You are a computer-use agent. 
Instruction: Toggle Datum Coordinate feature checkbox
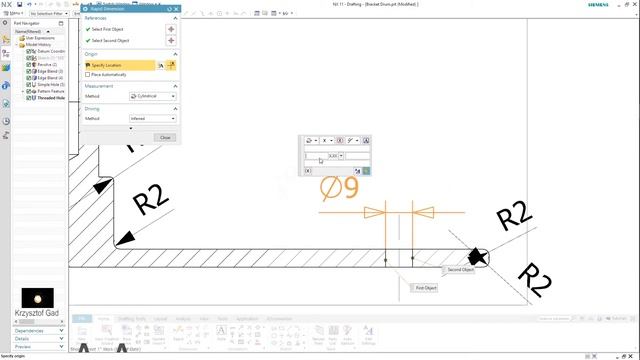(29, 51)
